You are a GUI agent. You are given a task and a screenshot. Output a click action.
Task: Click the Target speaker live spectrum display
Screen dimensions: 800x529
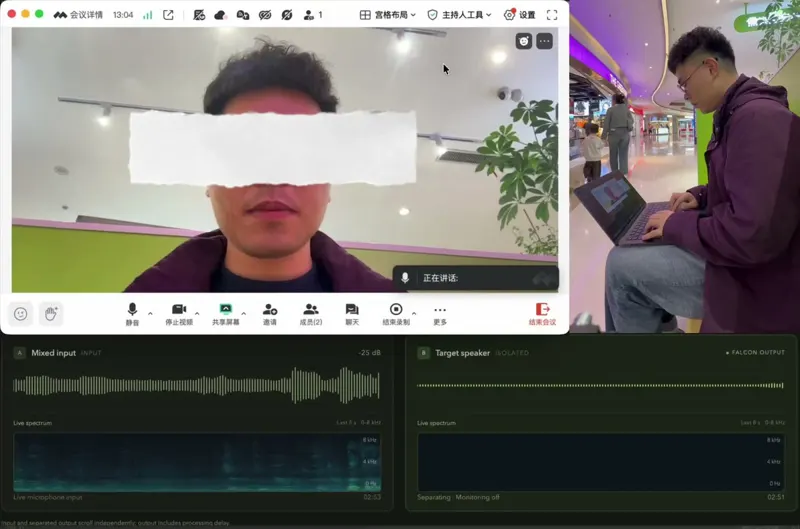click(601, 462)
